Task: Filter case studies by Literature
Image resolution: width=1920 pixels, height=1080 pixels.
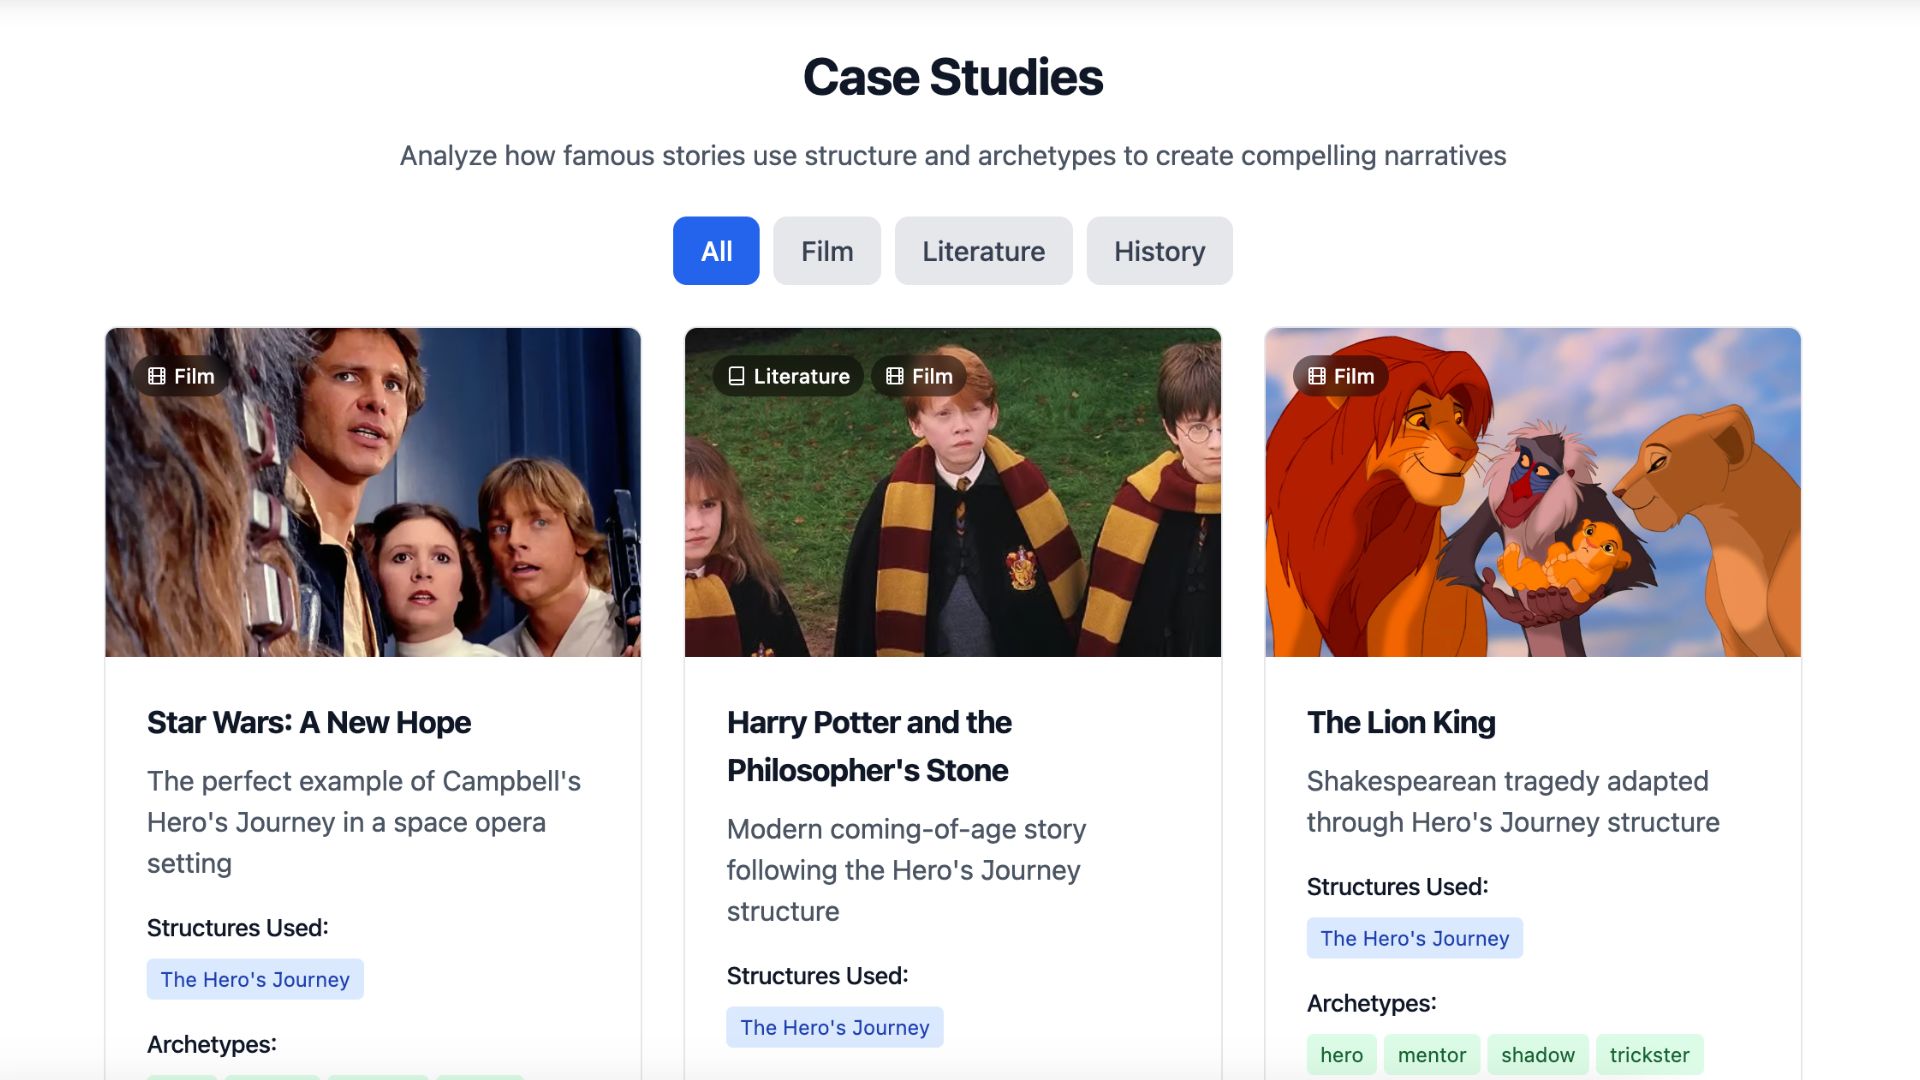Action: click(x=983, y=251)
